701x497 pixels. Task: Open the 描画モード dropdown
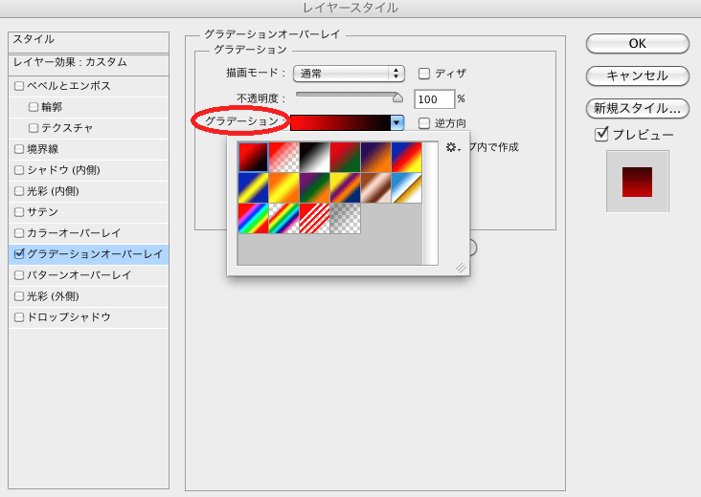[349, 74]
